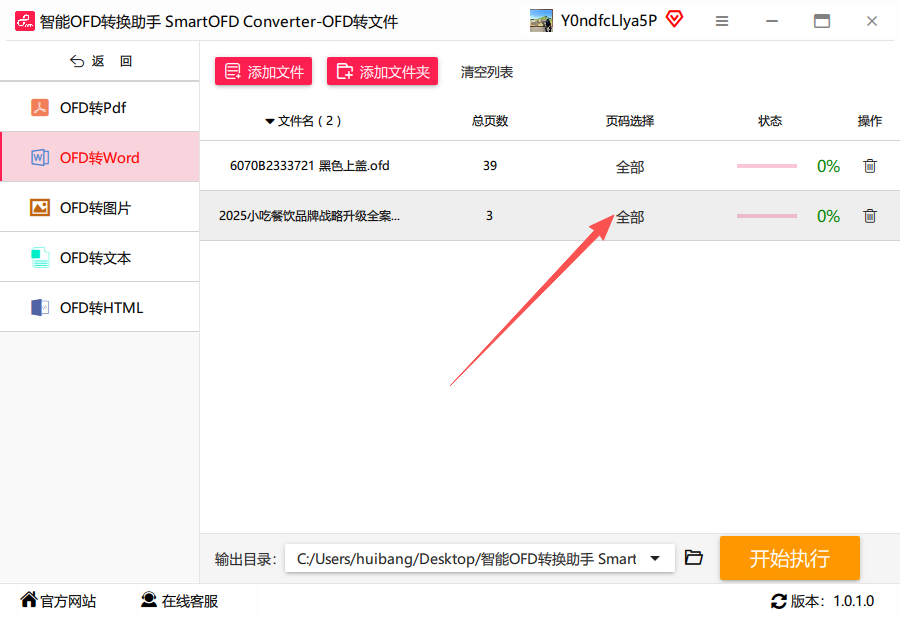Screen dimensions: 900x617
Task: Click the trash icon for 6070B2333721 file
Action: click(869, 166)
